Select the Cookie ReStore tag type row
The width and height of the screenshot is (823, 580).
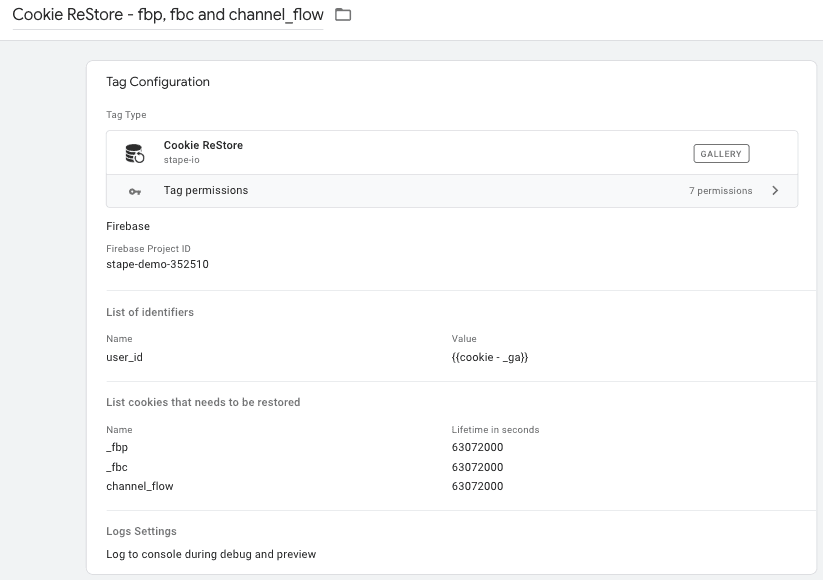[452, 153]
